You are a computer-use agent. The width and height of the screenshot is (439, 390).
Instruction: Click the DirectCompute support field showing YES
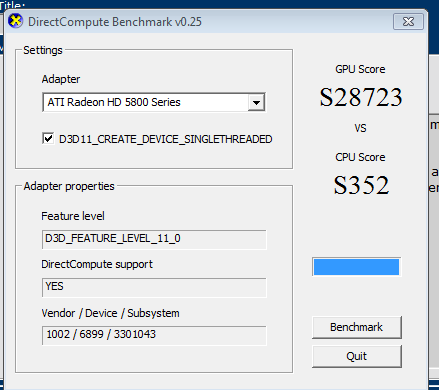pos(154,287)
